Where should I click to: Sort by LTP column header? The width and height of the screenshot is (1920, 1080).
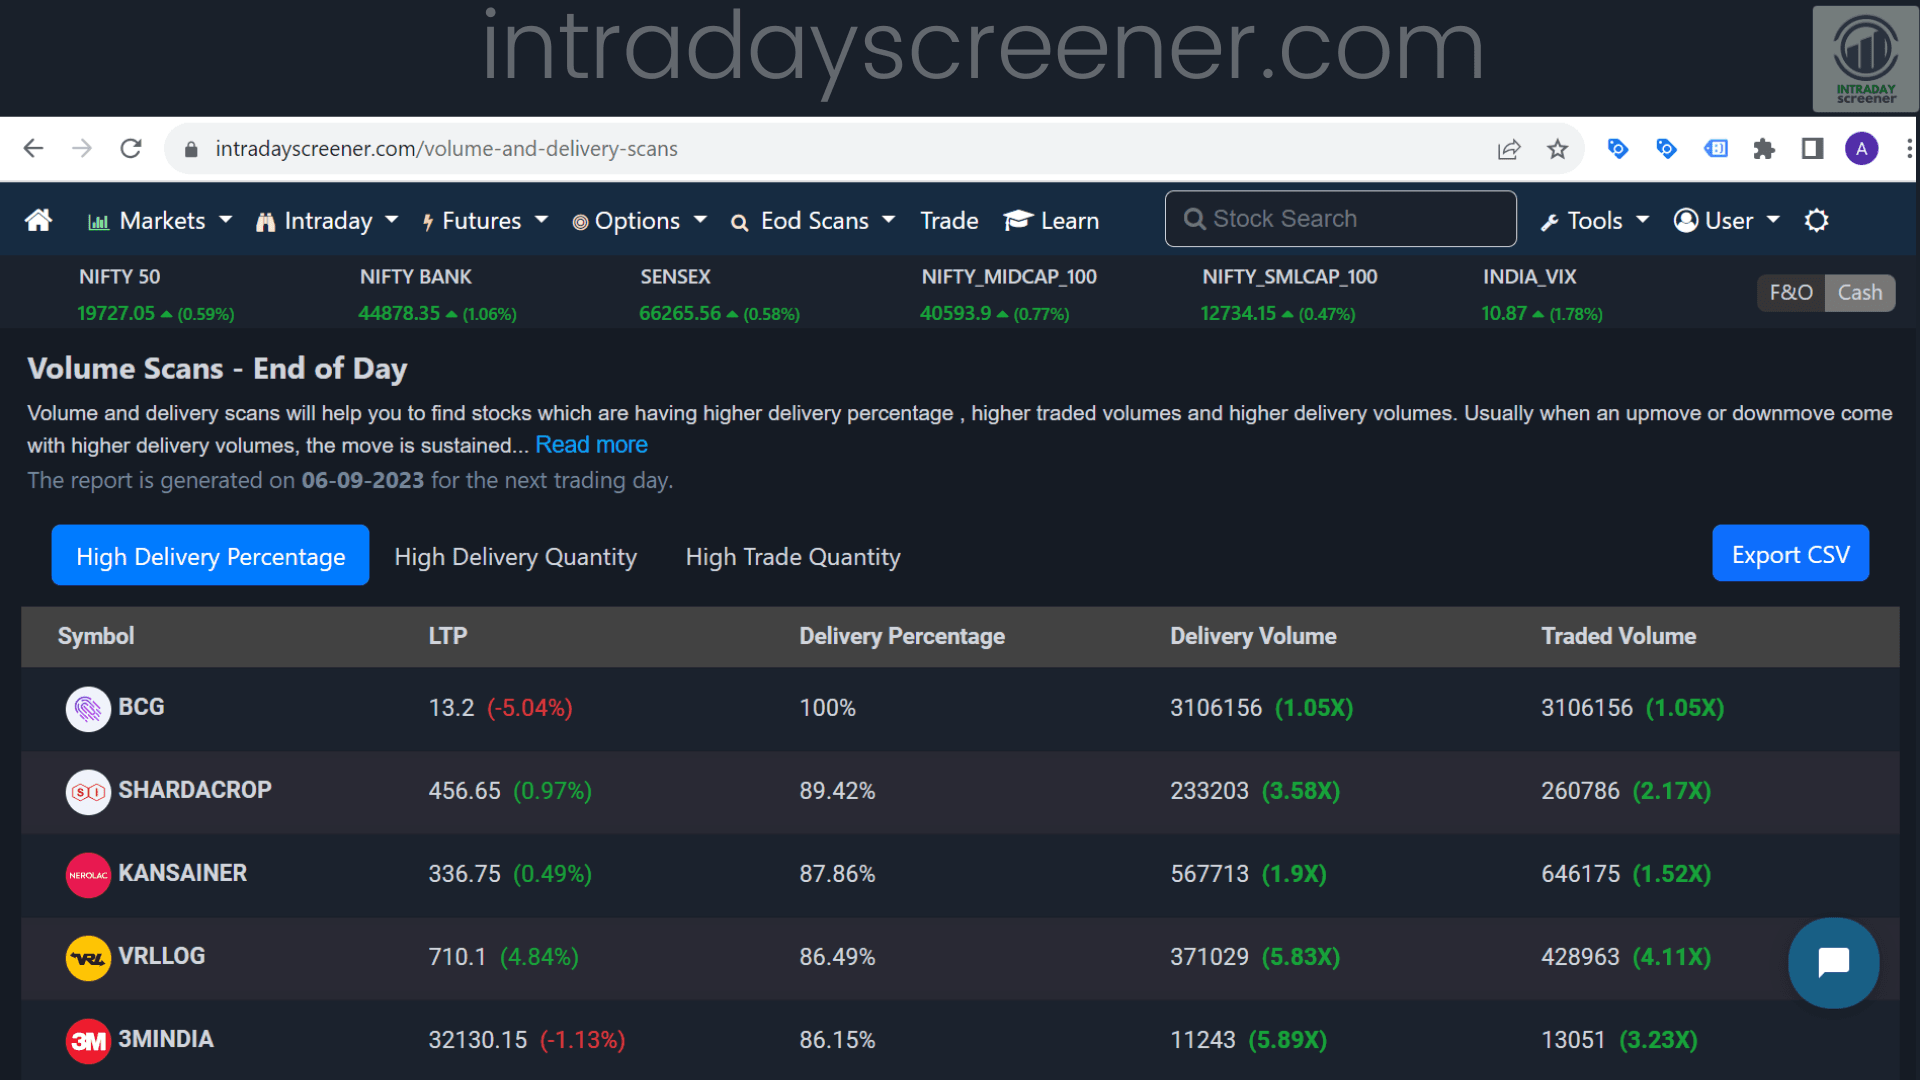pyautogui.click(x=448, y=636)
